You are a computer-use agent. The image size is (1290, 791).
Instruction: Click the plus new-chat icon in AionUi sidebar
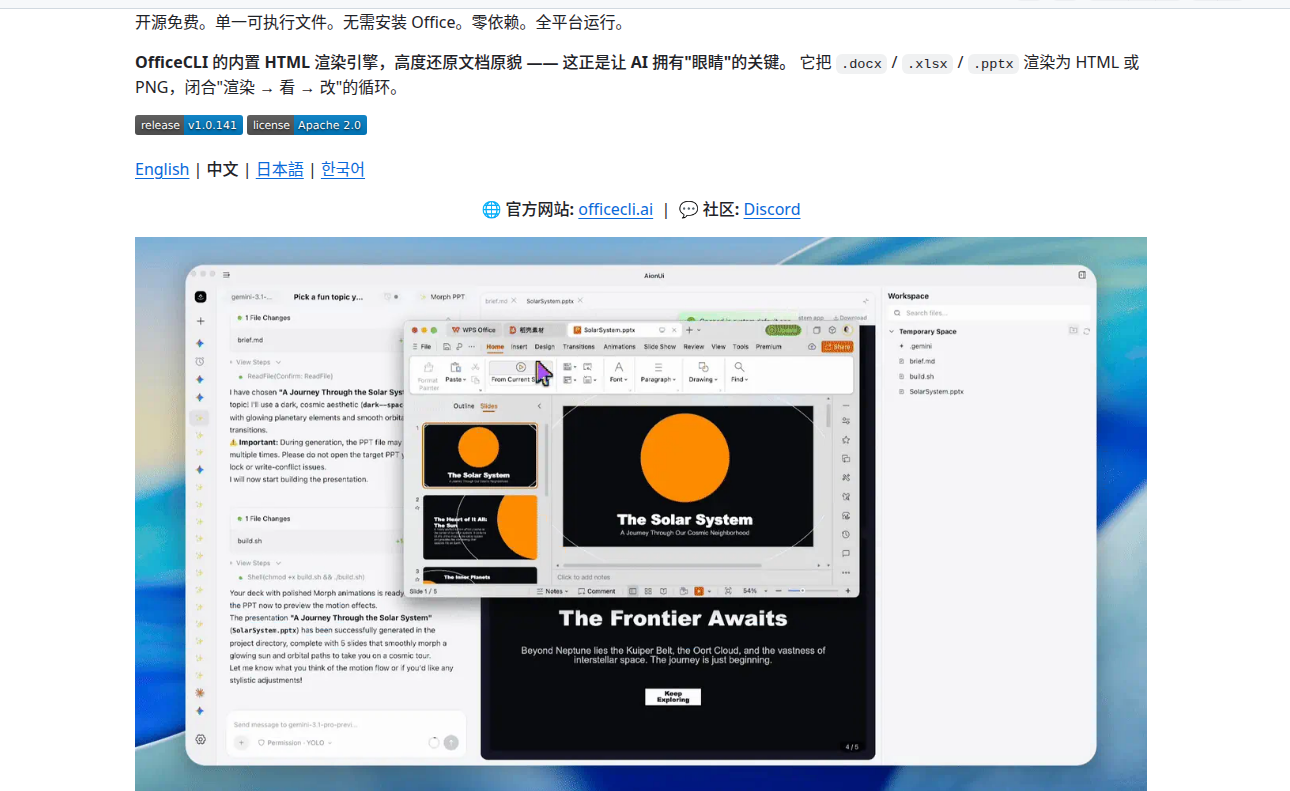coord(201,321)
